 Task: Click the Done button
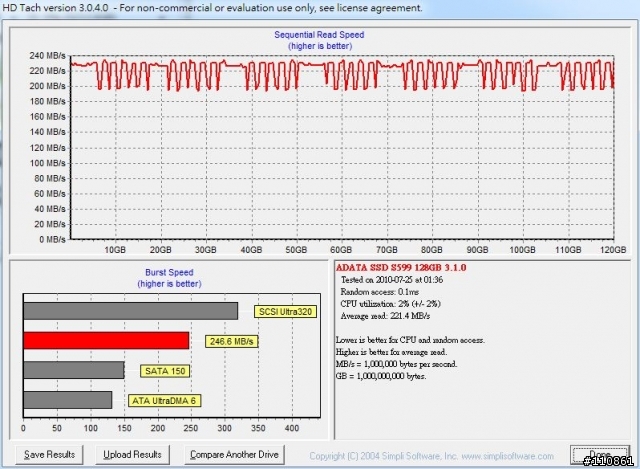[600, 455]
